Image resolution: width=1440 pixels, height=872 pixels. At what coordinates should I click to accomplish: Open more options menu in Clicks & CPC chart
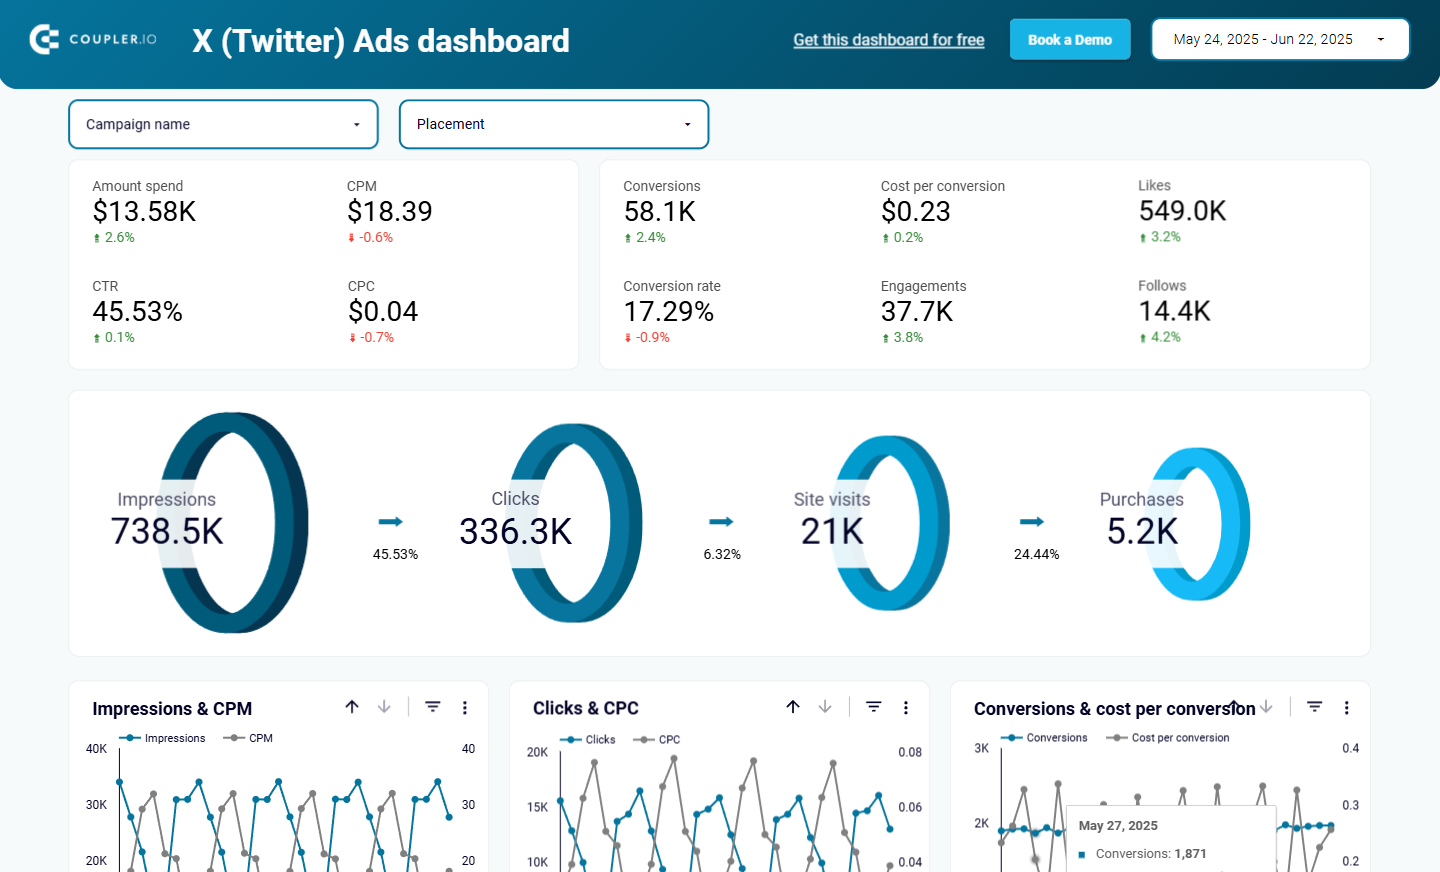(906, 707)
